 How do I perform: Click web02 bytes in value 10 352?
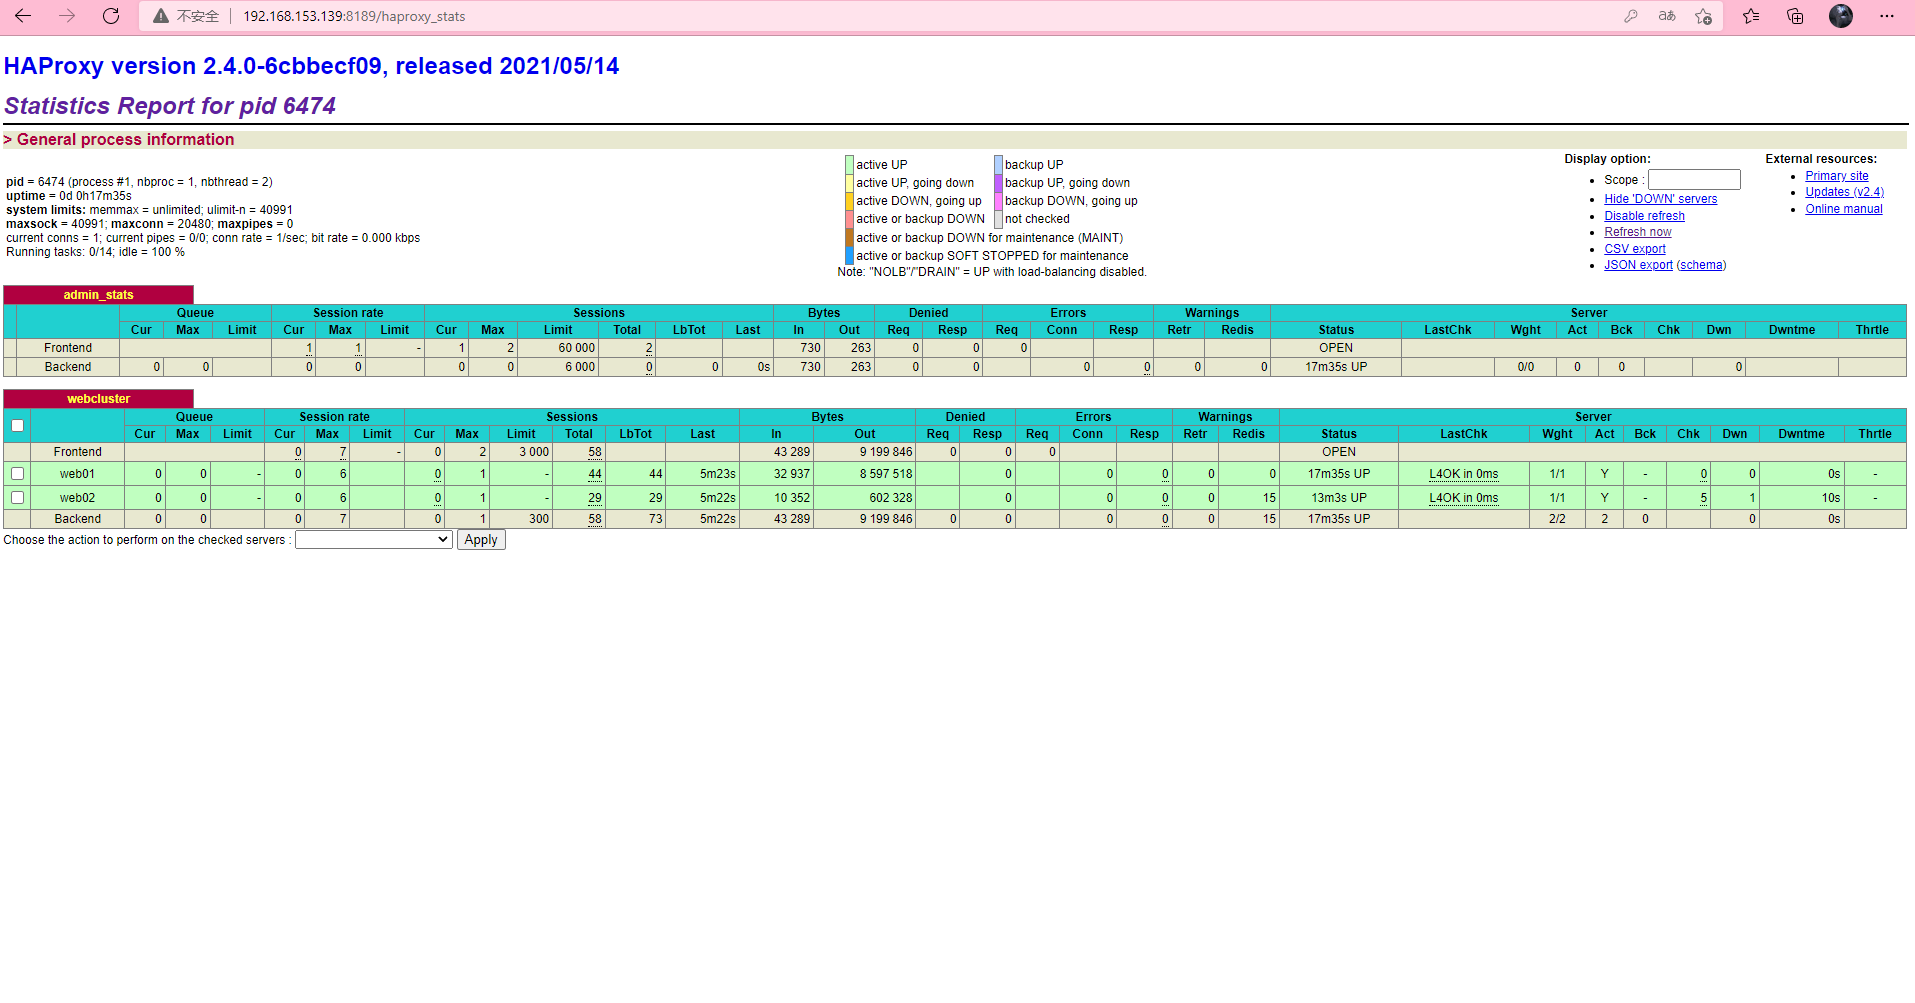click(792, 498)
